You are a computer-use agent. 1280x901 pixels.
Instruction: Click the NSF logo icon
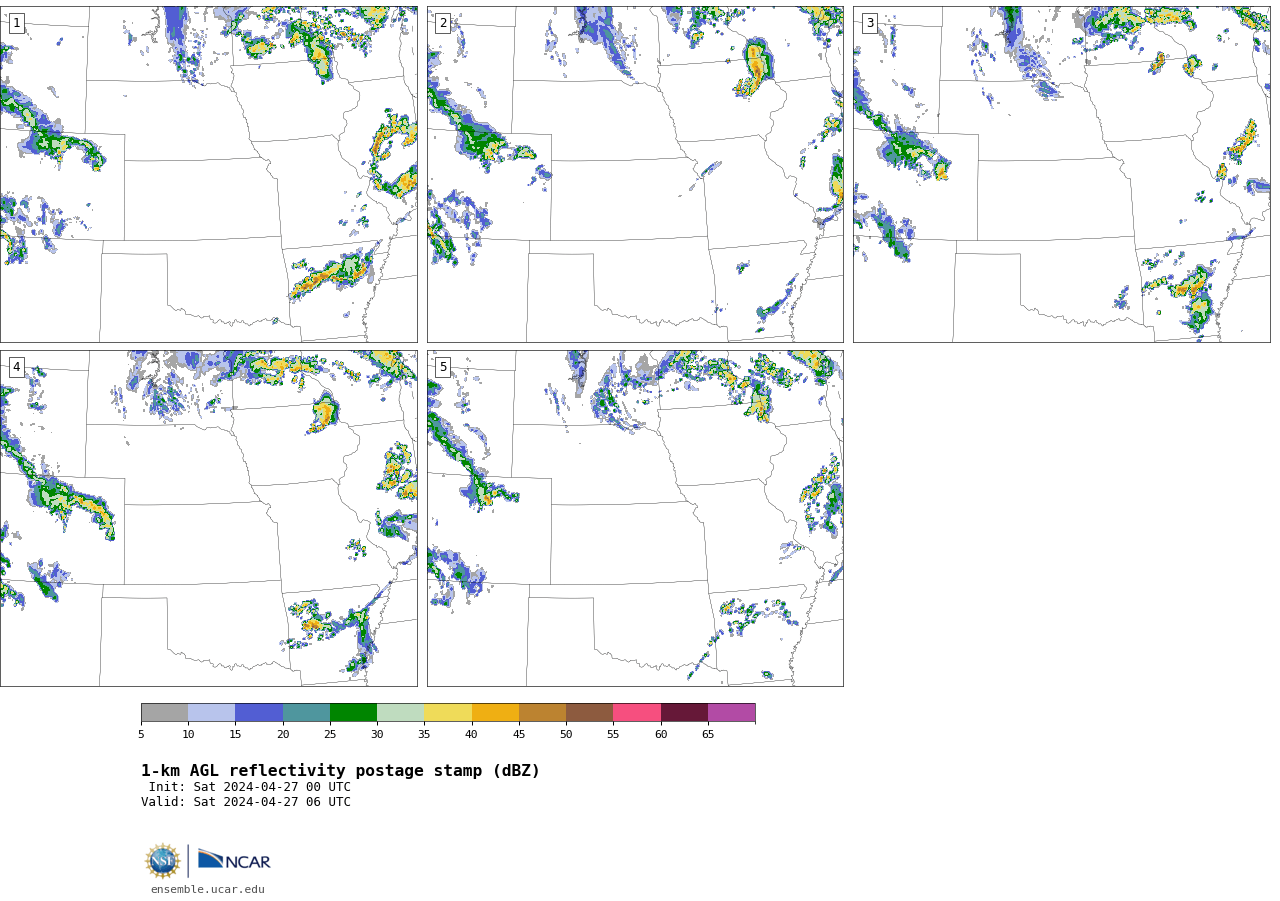tap(163, 861)
